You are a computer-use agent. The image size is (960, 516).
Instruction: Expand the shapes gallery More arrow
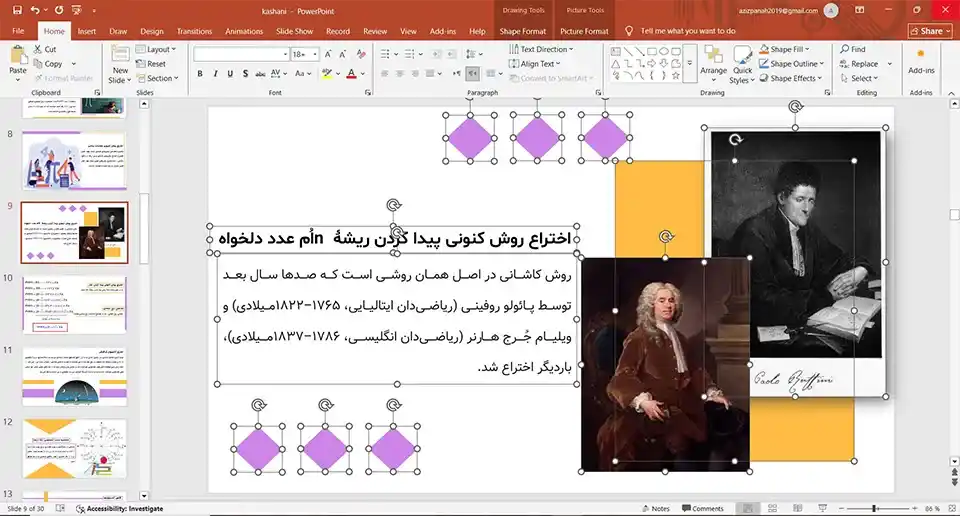coord(689,64)
